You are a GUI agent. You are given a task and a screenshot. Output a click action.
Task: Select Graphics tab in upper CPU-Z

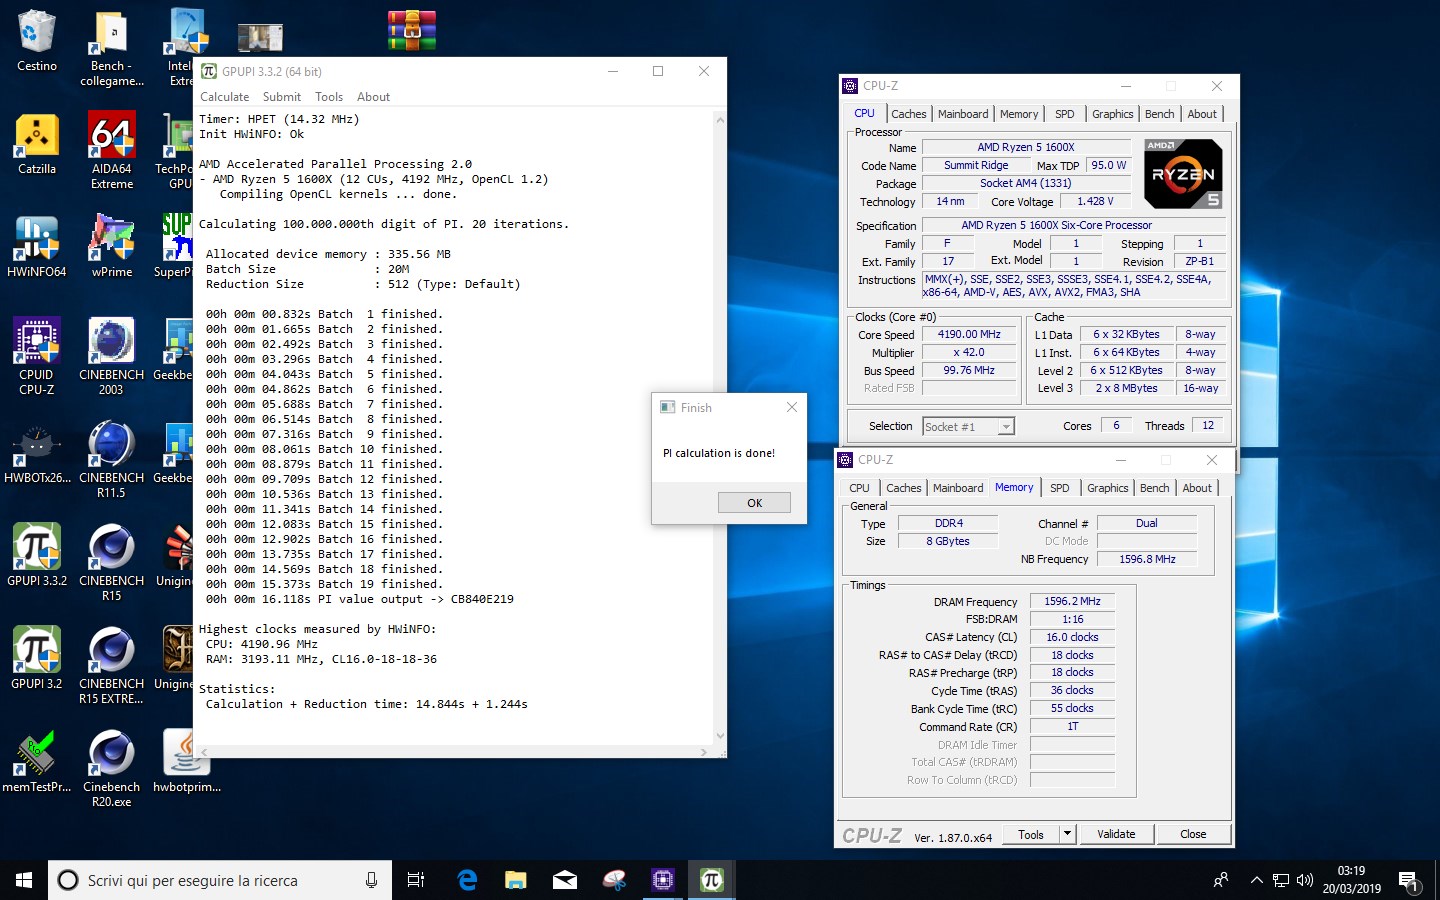[x=1113, y=114]
